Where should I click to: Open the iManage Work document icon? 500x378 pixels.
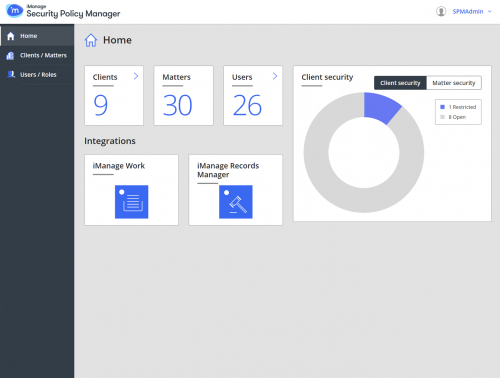pyautogui.click(x=132, y=202)
